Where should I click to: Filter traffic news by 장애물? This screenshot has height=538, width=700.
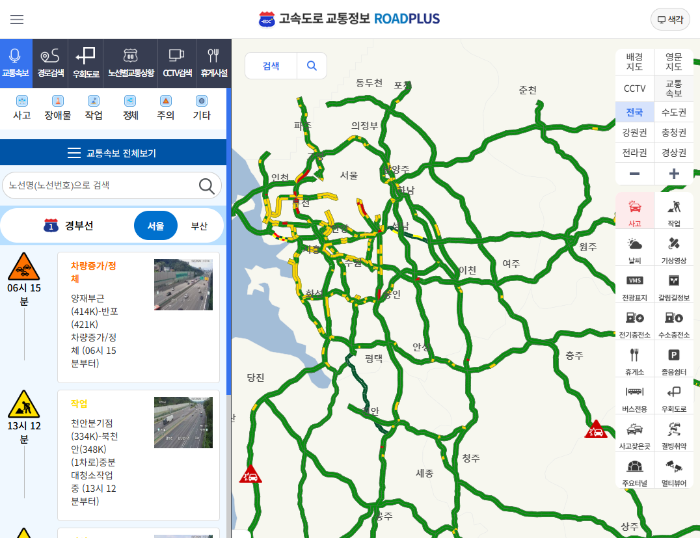tap(58, 108)
